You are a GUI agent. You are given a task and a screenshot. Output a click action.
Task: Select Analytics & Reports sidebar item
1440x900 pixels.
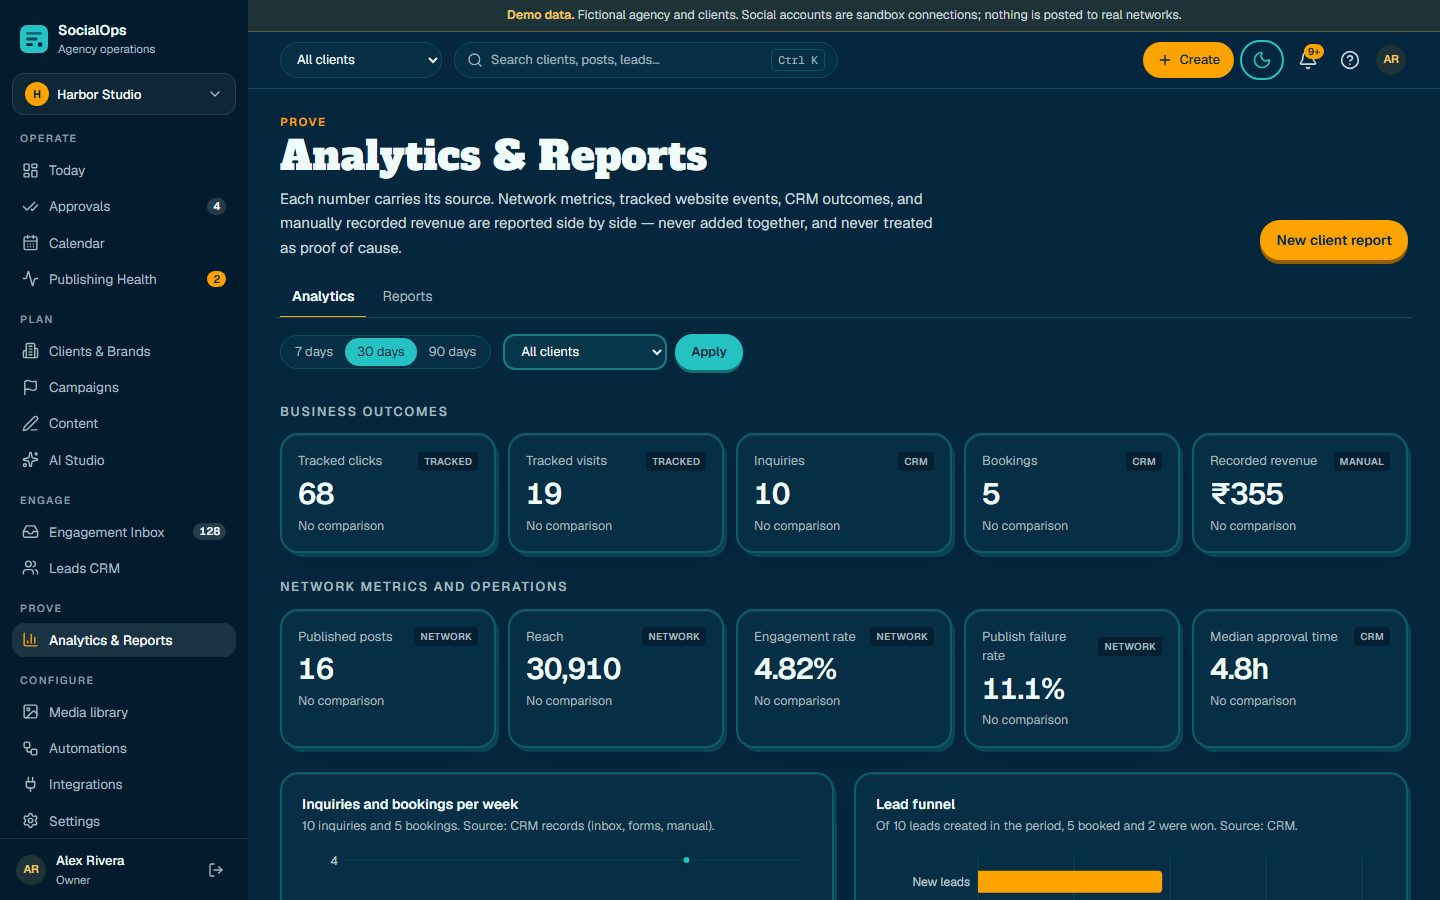(124, 640)
